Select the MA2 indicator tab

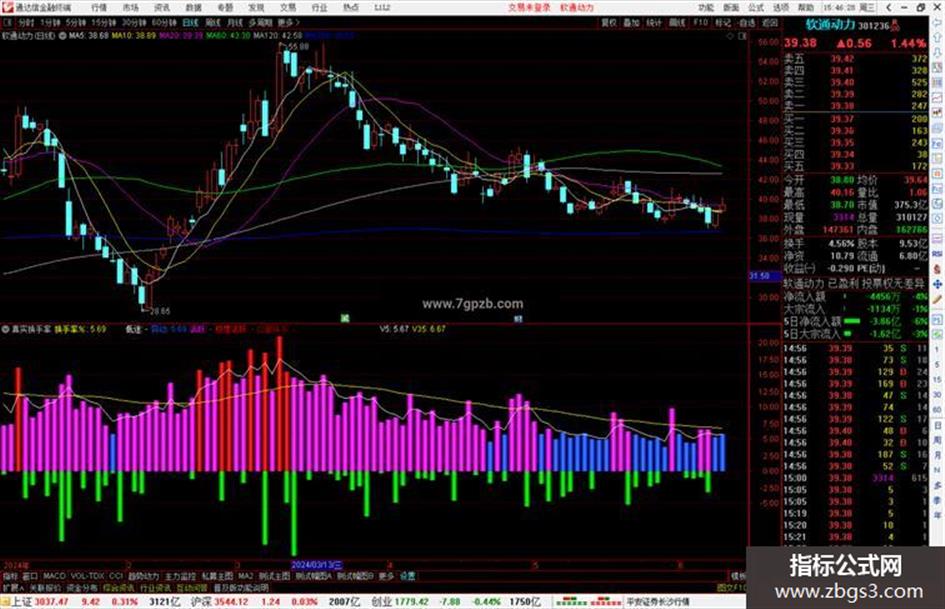[x=246, y=576]
